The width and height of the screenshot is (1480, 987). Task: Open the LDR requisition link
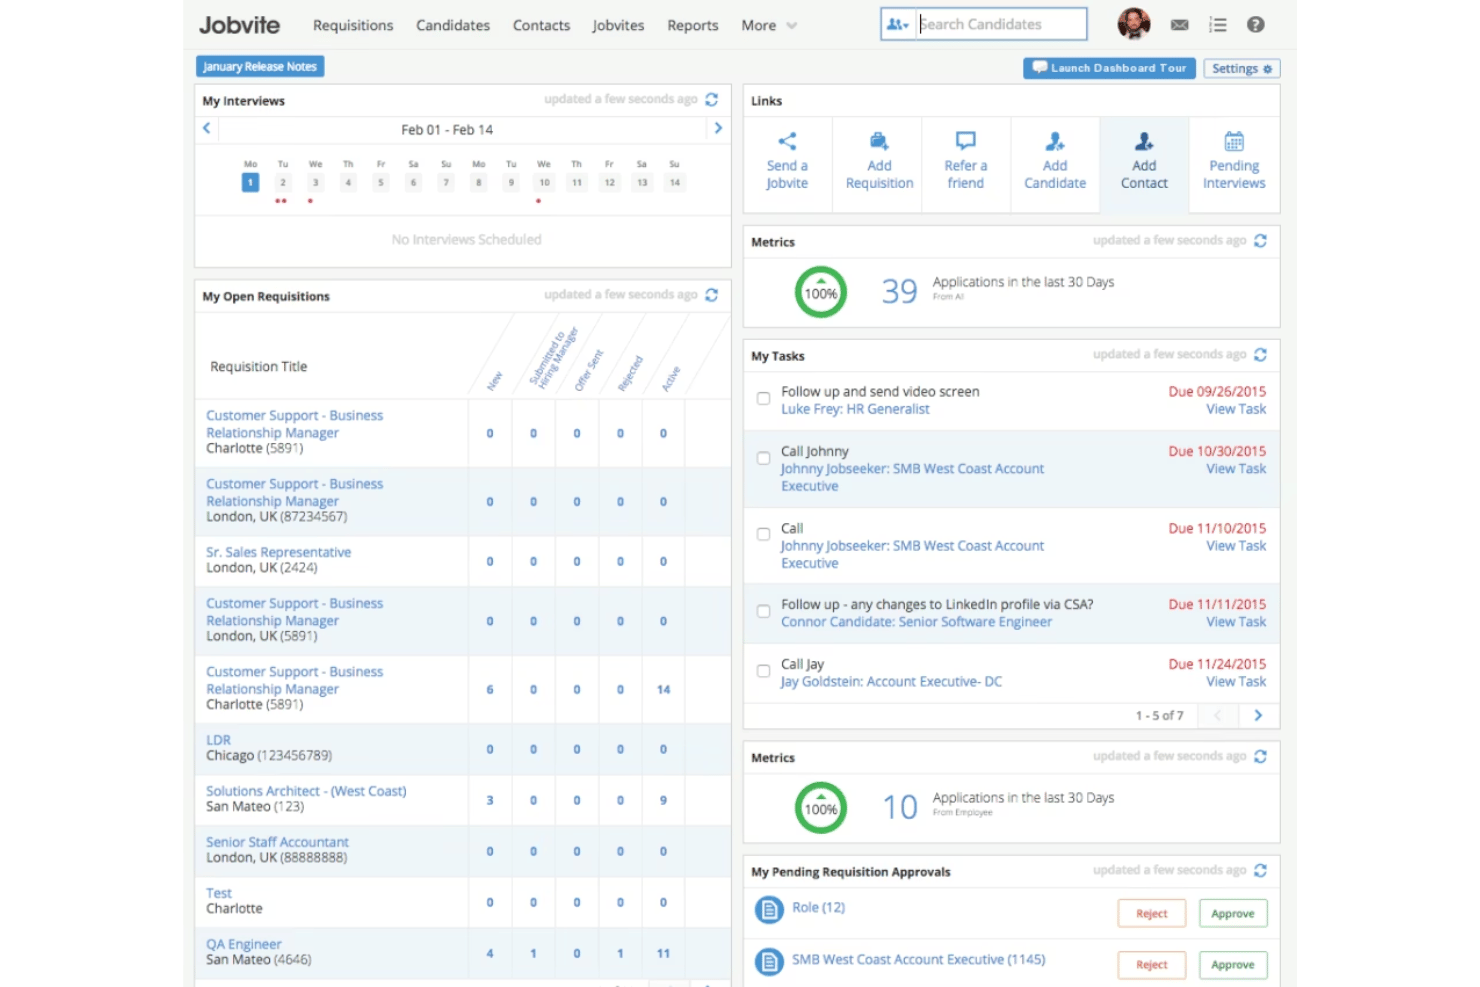pyautogui.click(x=218, y=740)
